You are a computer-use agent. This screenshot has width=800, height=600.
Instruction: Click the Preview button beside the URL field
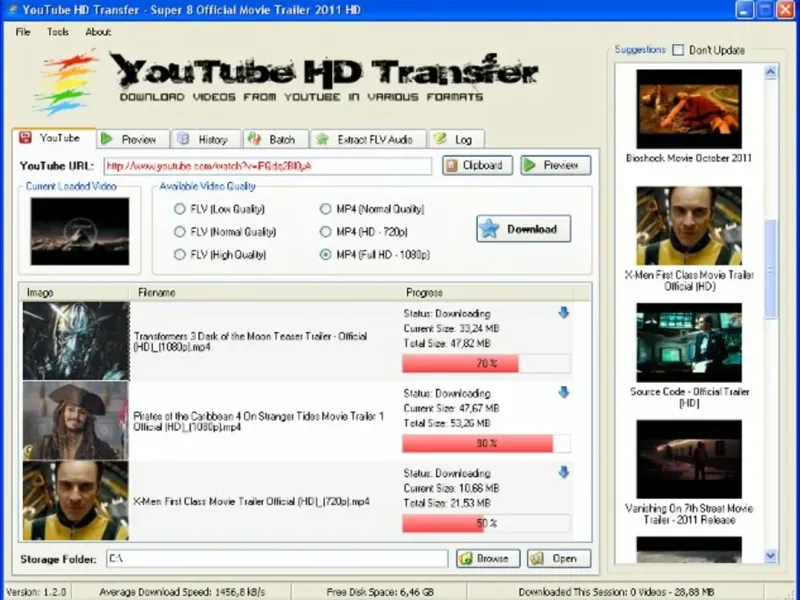point(556,165)
